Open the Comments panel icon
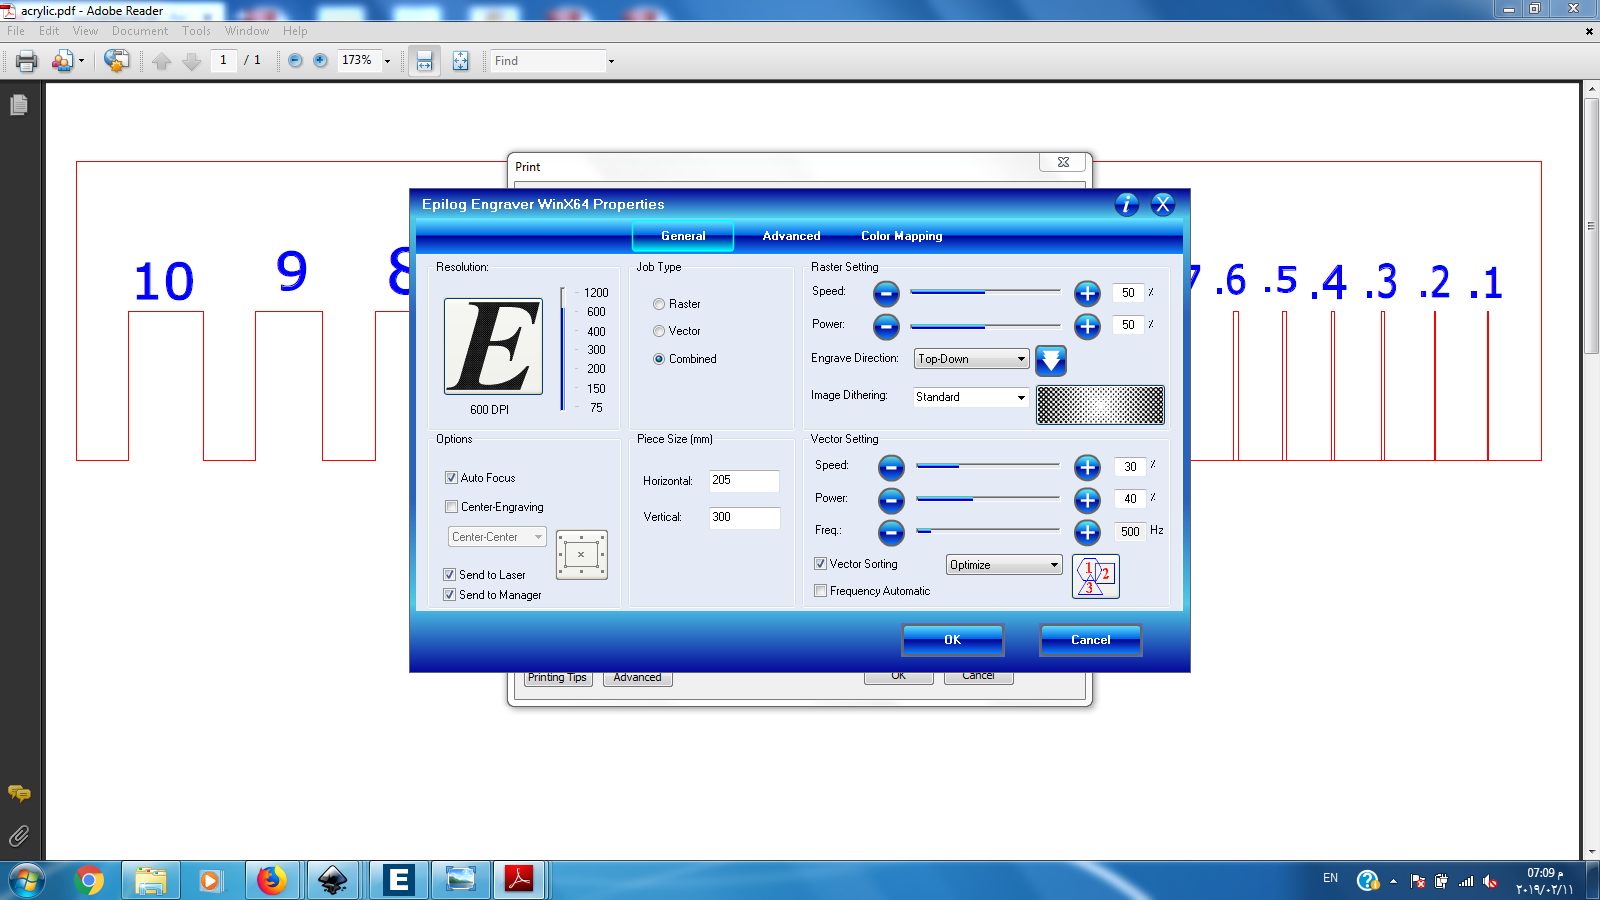 (19, 794)
